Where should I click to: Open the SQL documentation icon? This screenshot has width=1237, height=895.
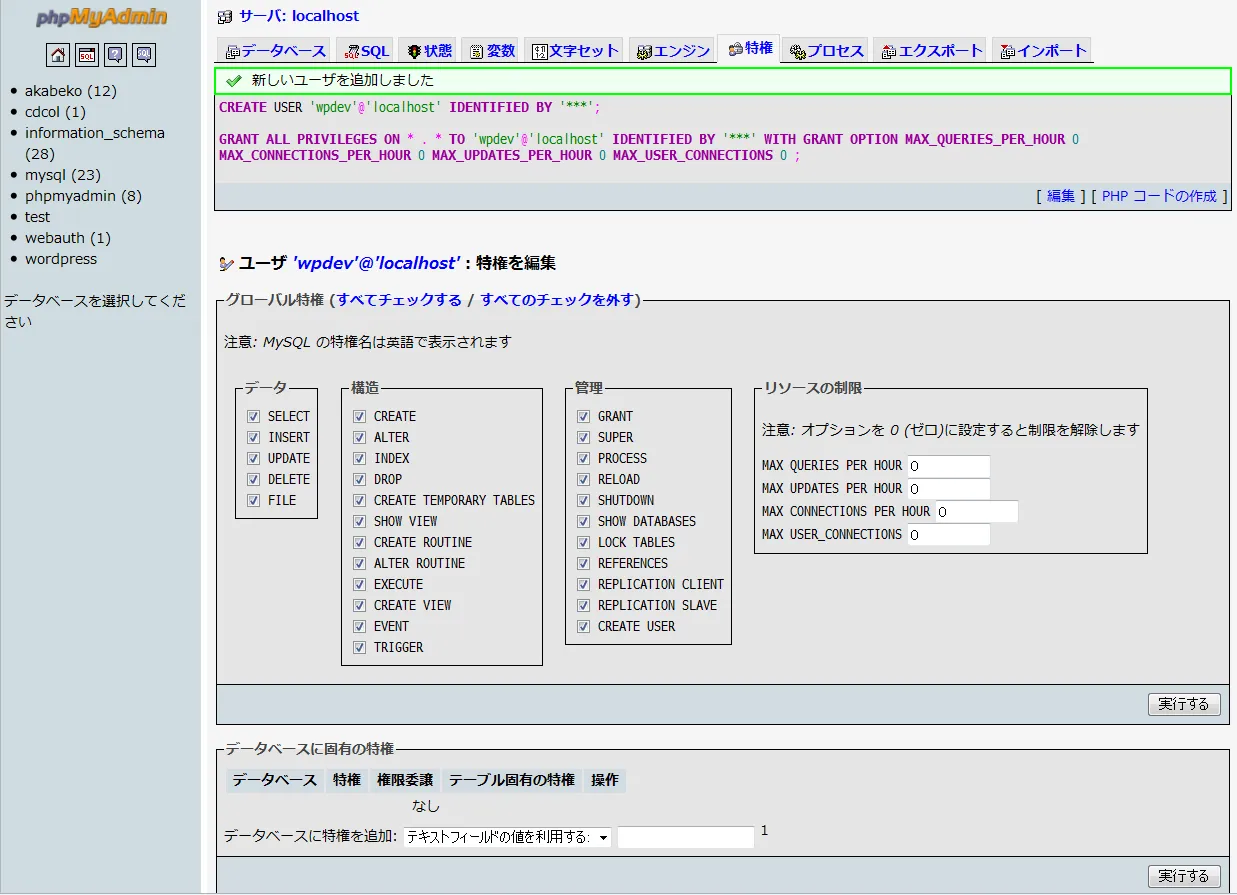pos(145,55)
